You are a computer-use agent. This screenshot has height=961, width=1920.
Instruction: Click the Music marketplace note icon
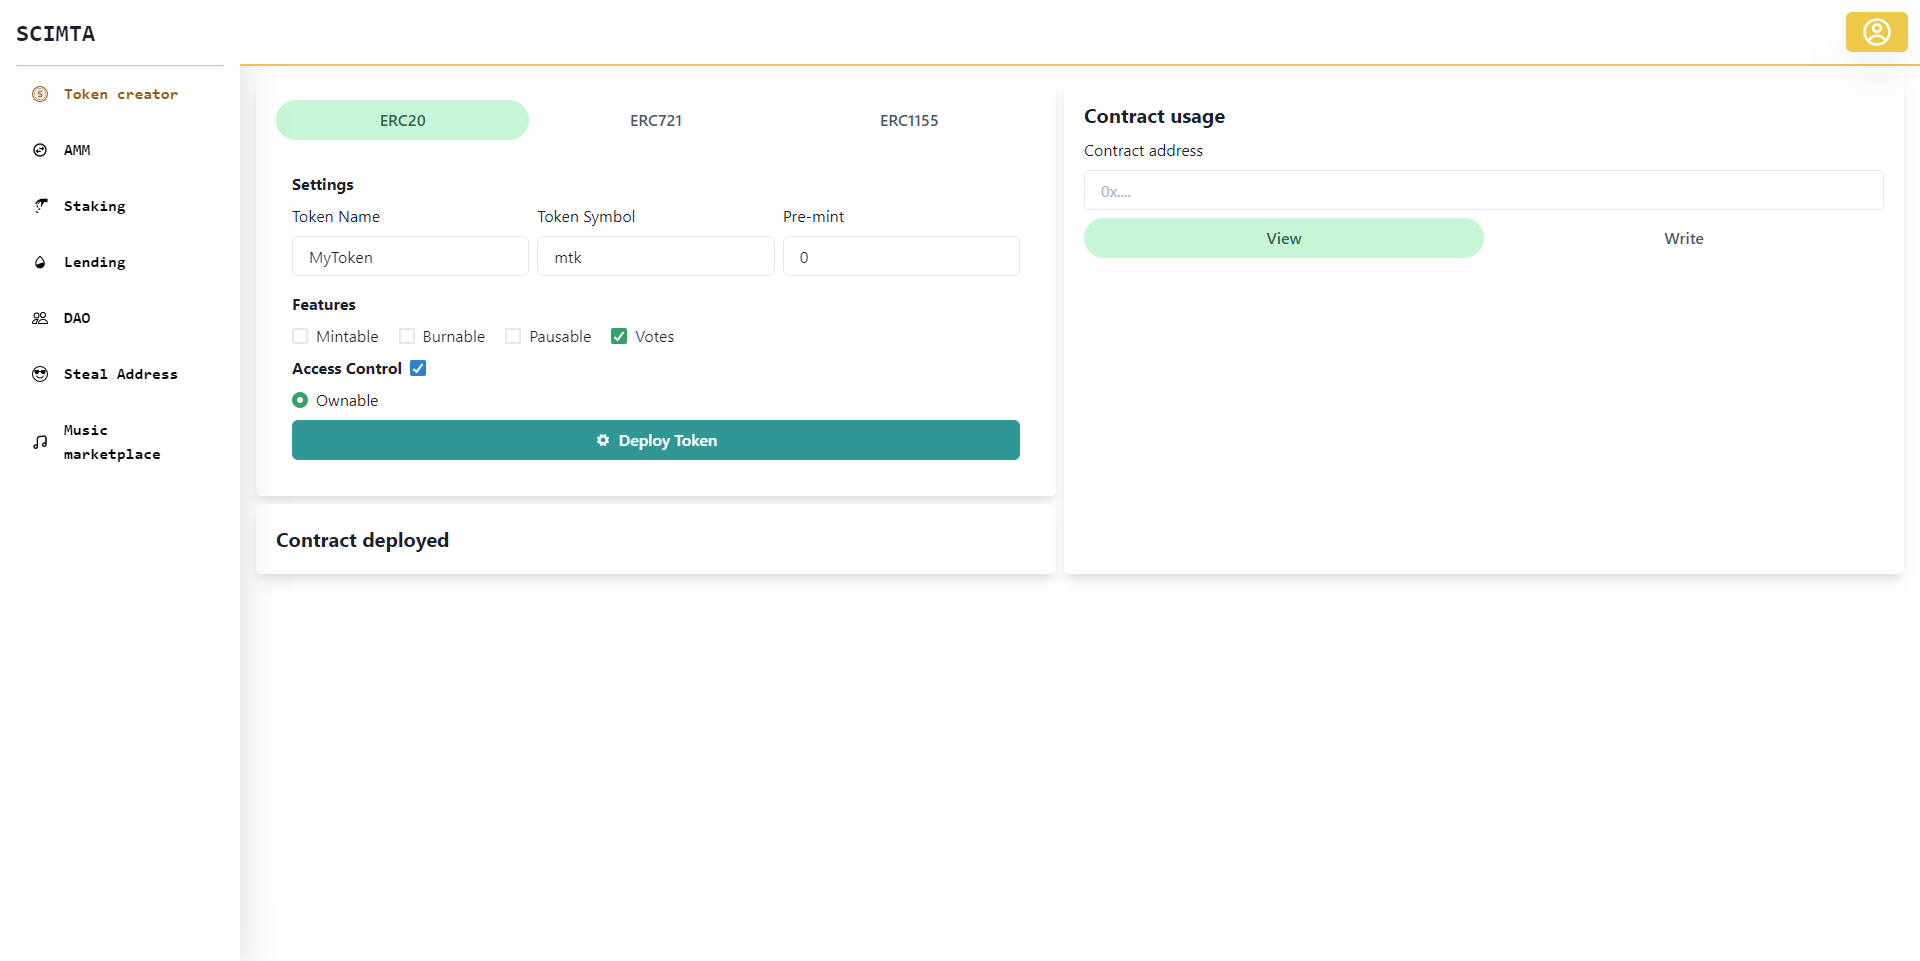click(40, 442)
